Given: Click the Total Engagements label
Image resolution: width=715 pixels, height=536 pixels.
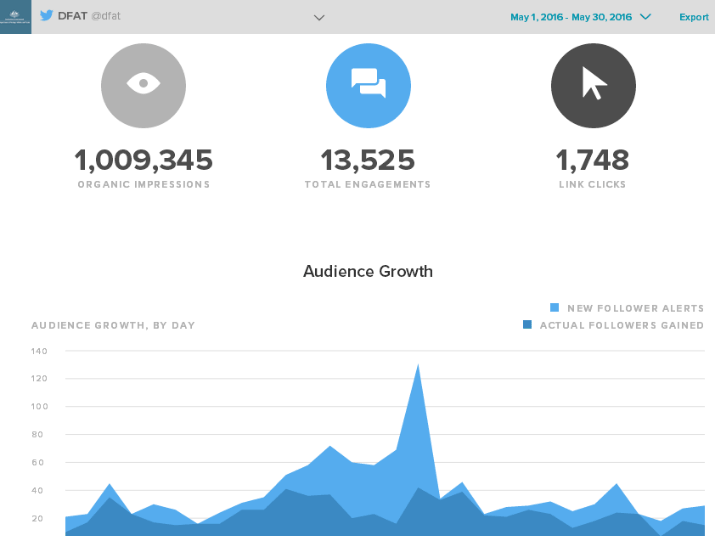Looking at the screenshot, I should tap(368, 184).
